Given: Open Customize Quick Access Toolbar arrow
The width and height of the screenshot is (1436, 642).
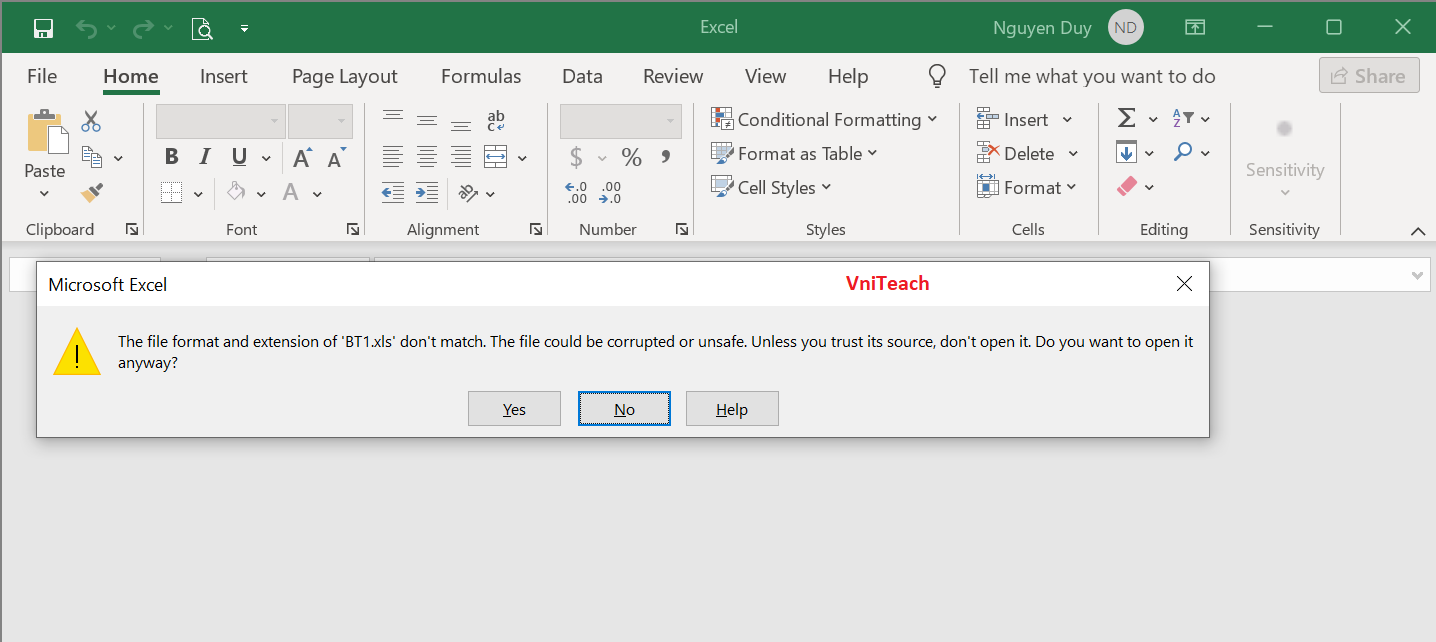Looking at the screenshot, I should pos(245,29).
